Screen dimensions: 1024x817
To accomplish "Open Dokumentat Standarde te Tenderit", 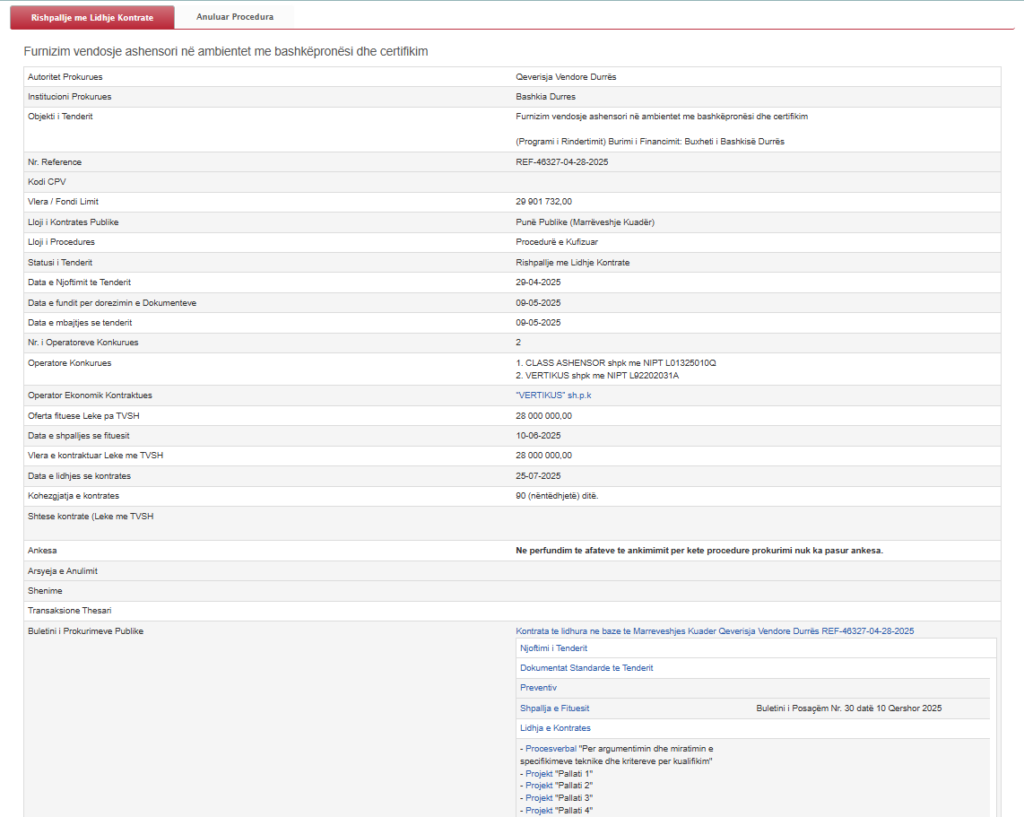I will [586, 668].
